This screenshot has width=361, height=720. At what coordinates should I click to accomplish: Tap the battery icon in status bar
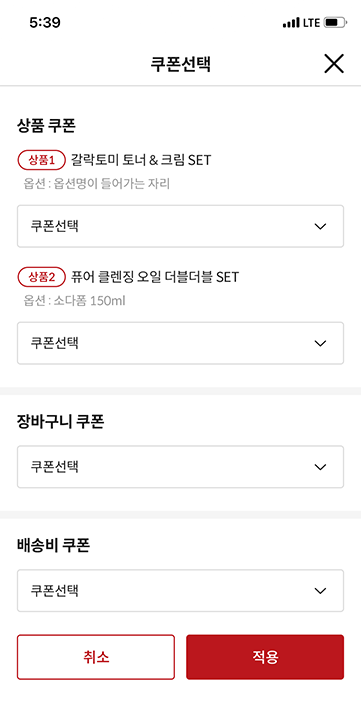[335, 22]
